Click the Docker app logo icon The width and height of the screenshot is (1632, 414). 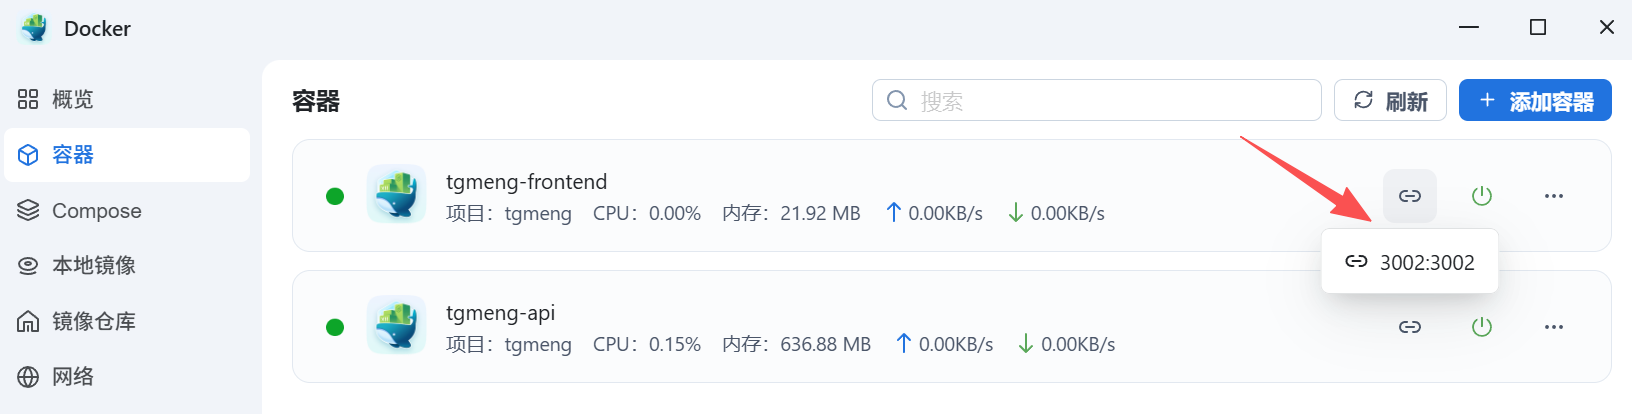click(35, 28)
